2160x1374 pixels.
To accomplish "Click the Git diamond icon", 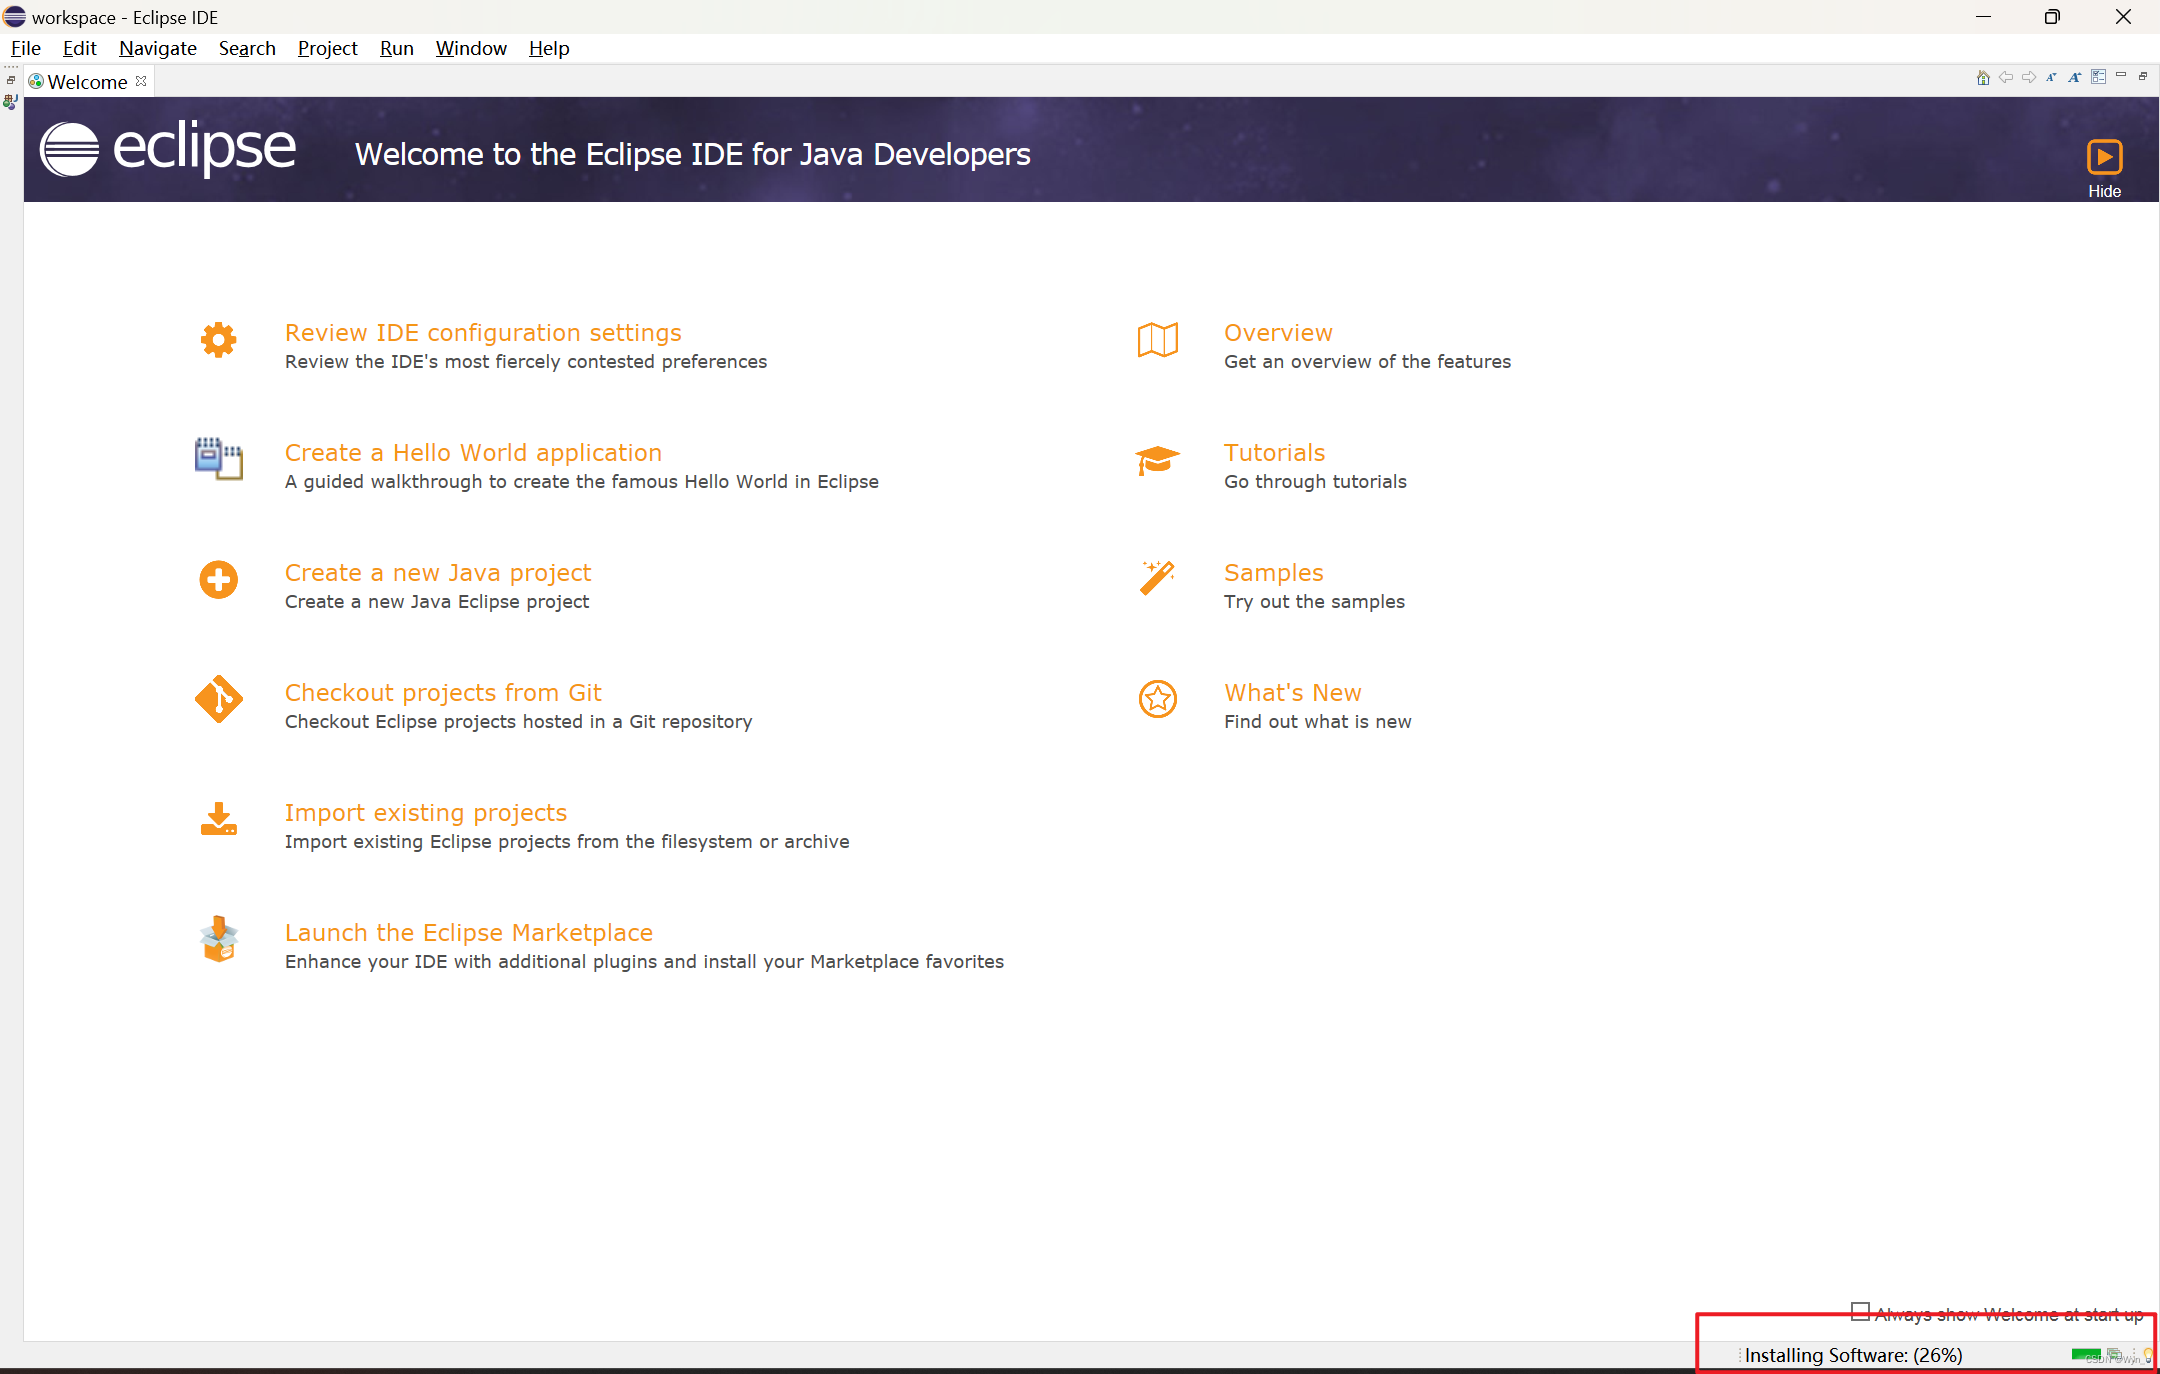I will tap(218, 699).
